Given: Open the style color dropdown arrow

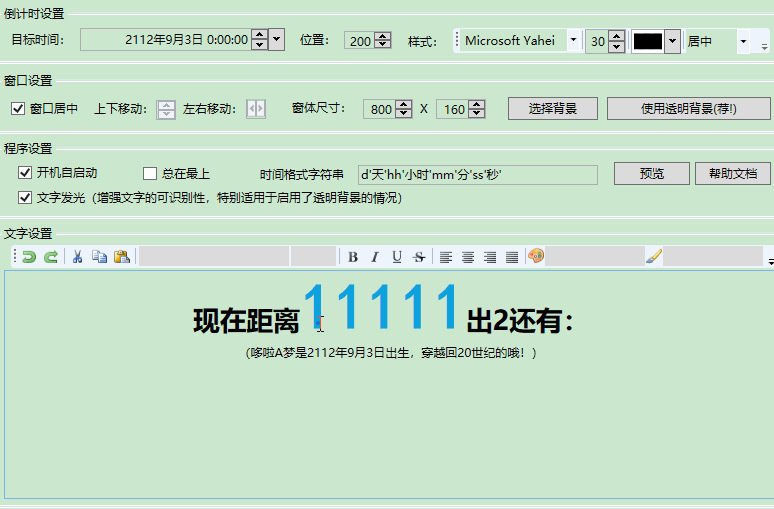Looking at the screenshot, I should [x=672, y=41].
